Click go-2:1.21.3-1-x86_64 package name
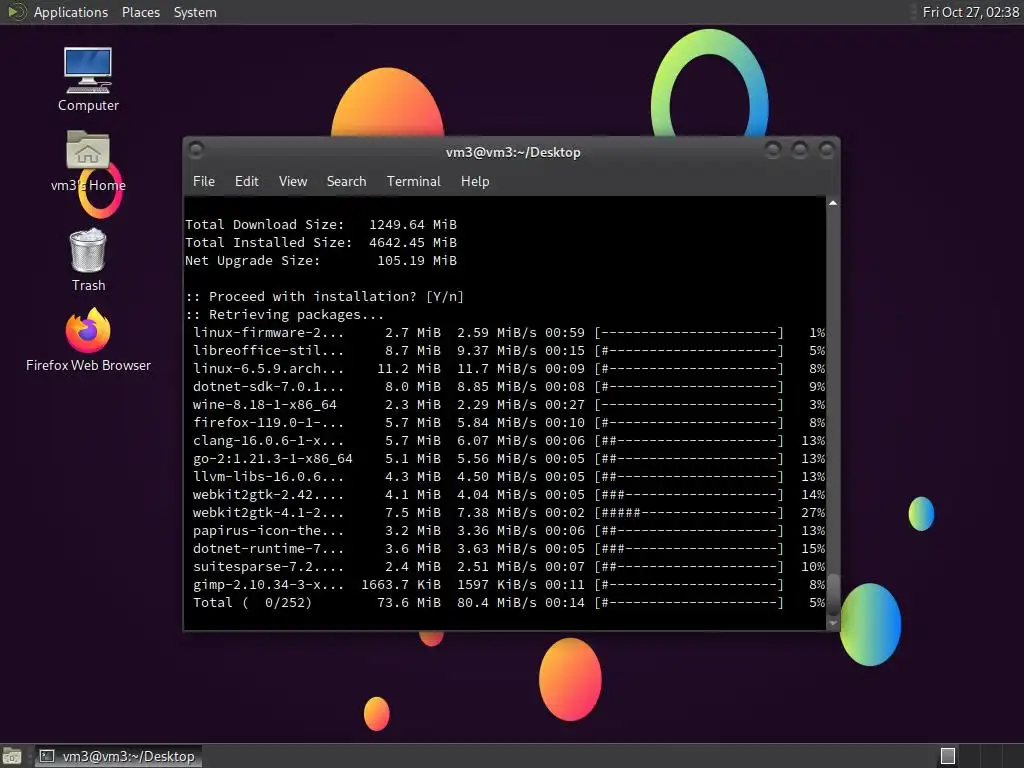Screen dimensions: 1024x768 click(x=272, y=458)
